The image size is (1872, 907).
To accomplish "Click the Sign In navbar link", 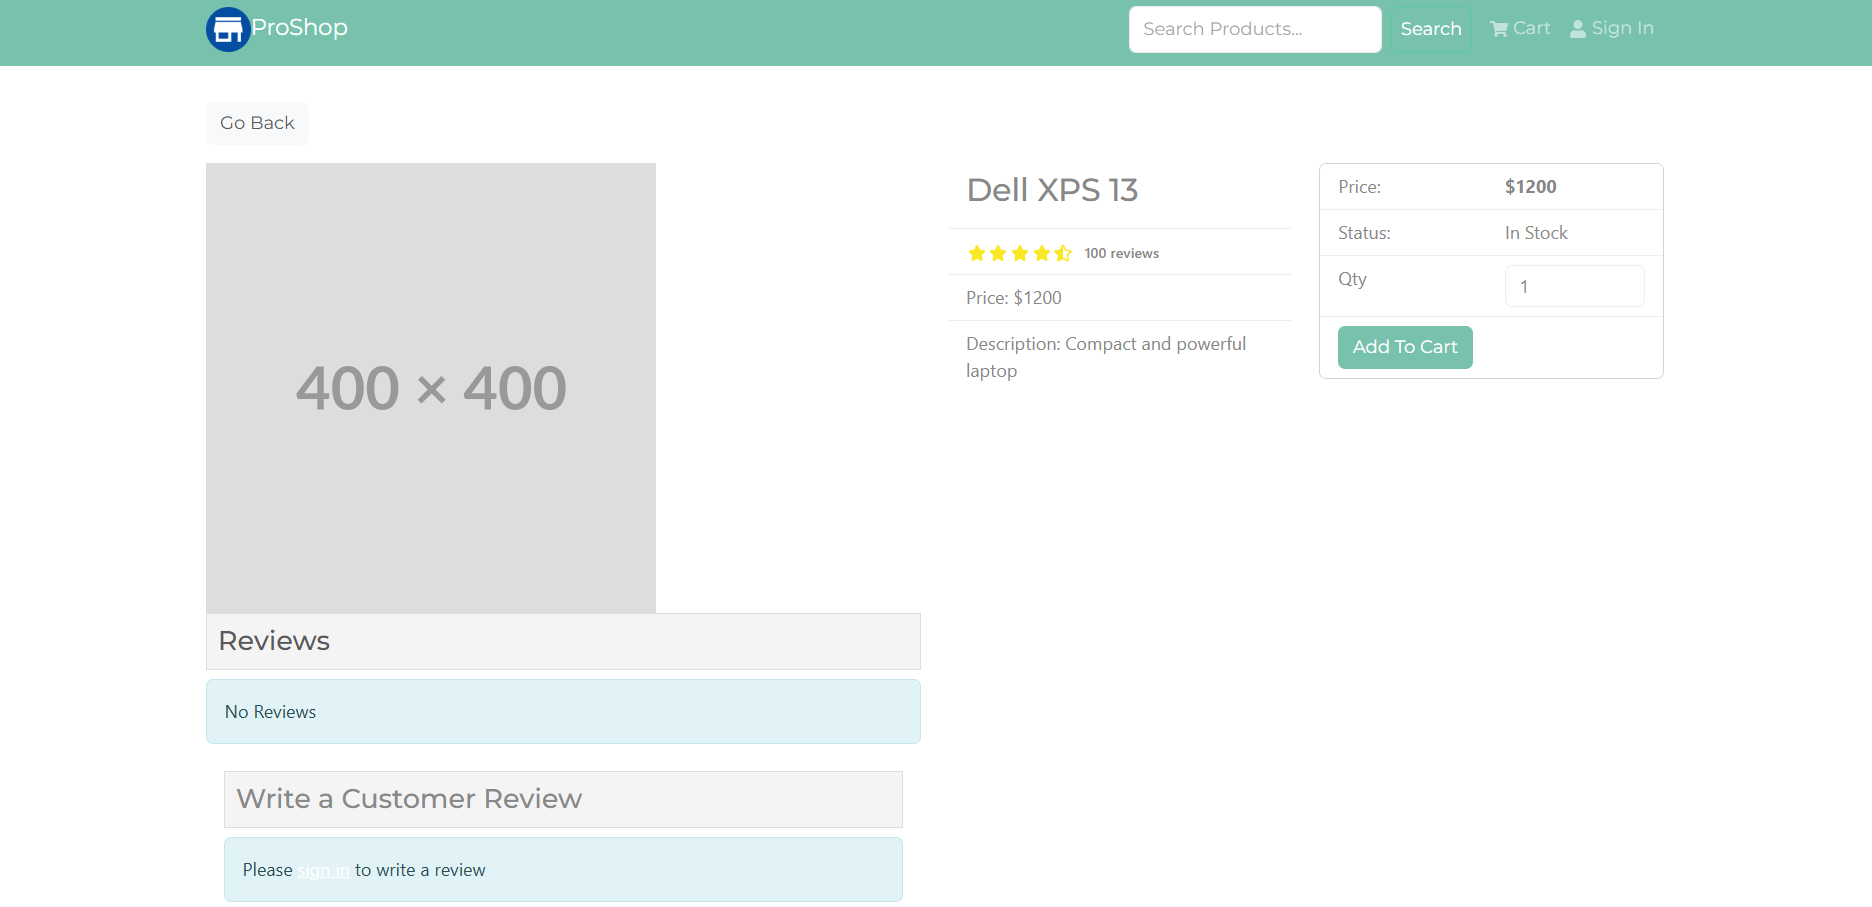I will [x=1612, y=28].
